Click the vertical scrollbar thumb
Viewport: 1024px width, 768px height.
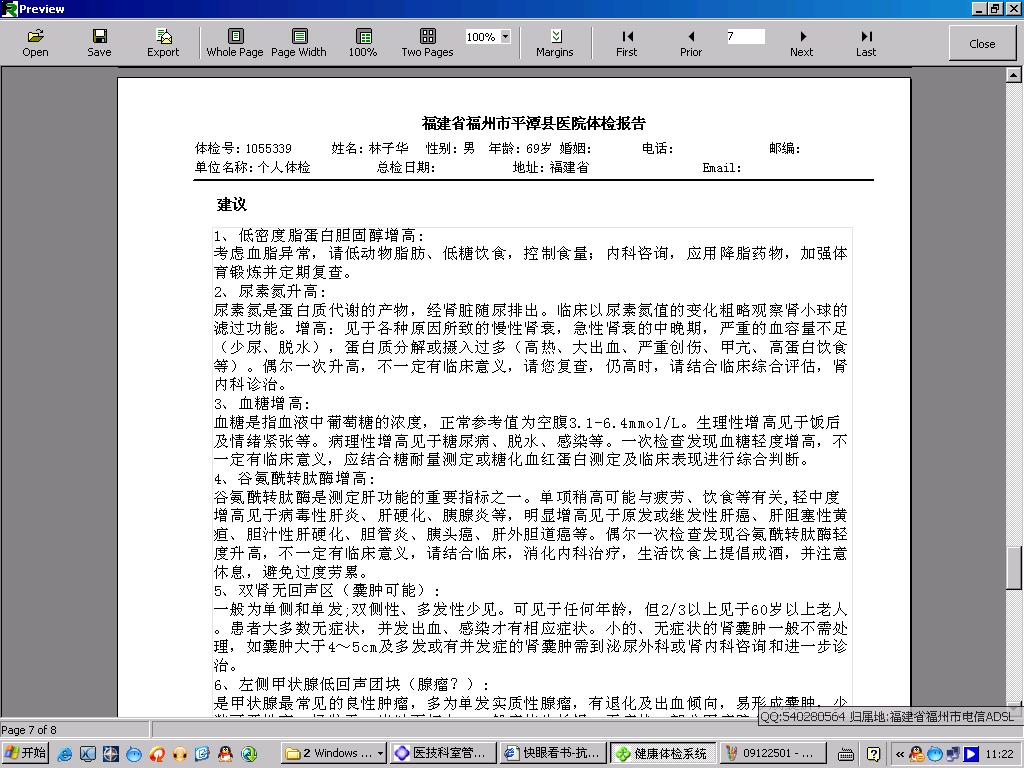[1014, 567]
